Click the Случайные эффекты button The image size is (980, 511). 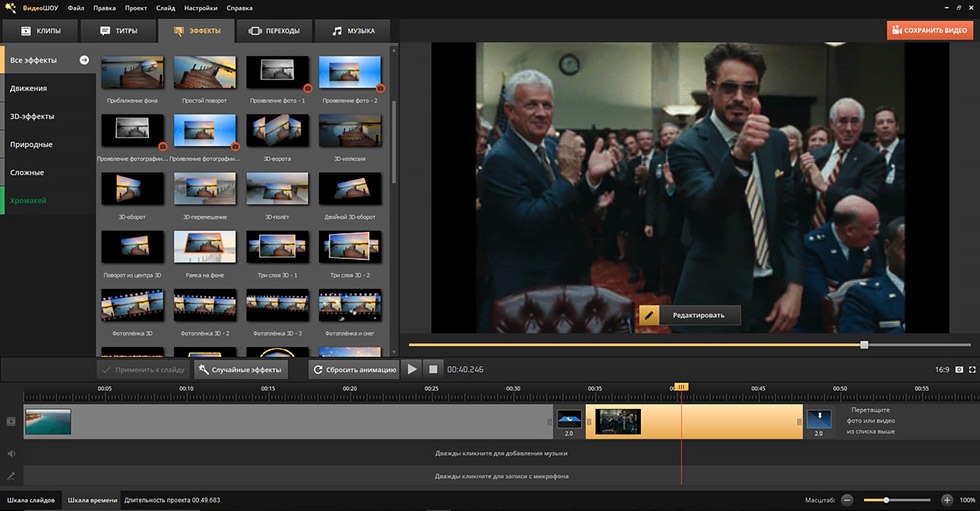pyautogui.click(x=241, y=370)
